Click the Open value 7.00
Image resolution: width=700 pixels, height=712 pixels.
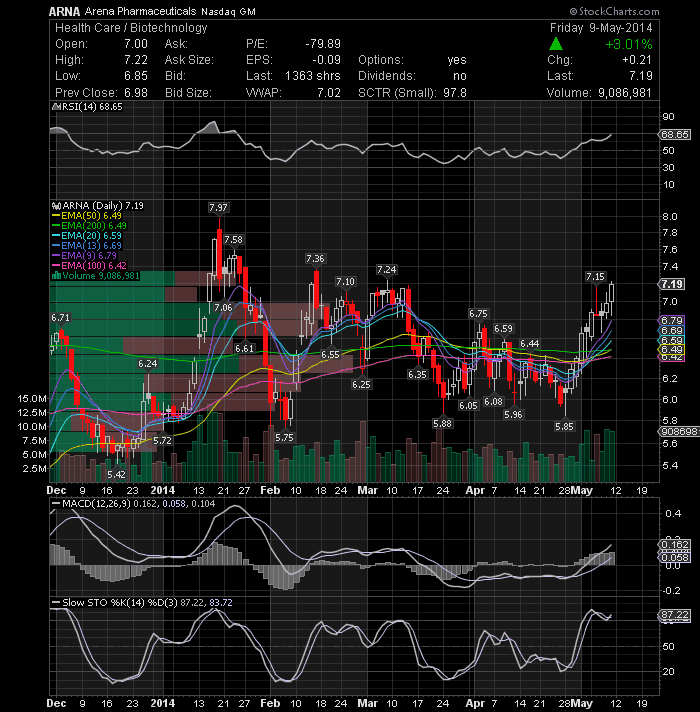[x=136, y=44]
